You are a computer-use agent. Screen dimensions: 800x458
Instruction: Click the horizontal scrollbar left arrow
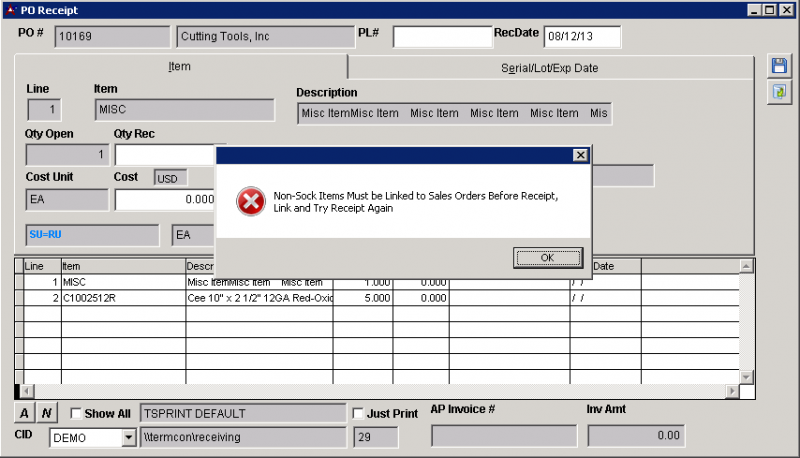coord(27,391)
